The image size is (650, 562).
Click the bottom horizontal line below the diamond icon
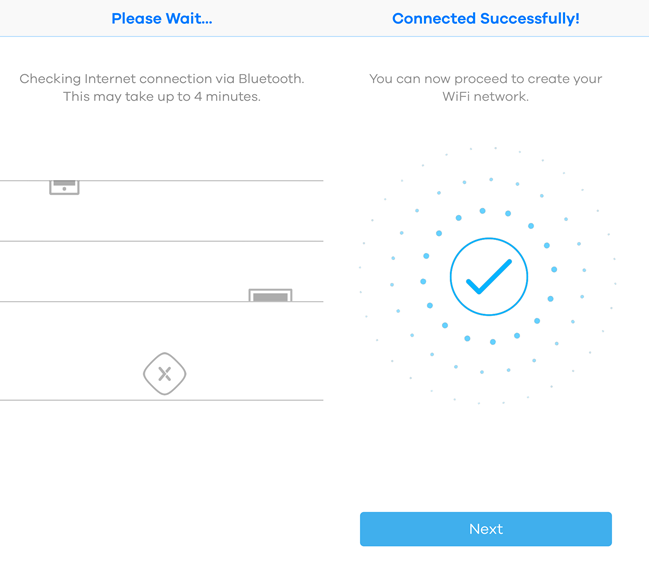(x=162, y=400)
